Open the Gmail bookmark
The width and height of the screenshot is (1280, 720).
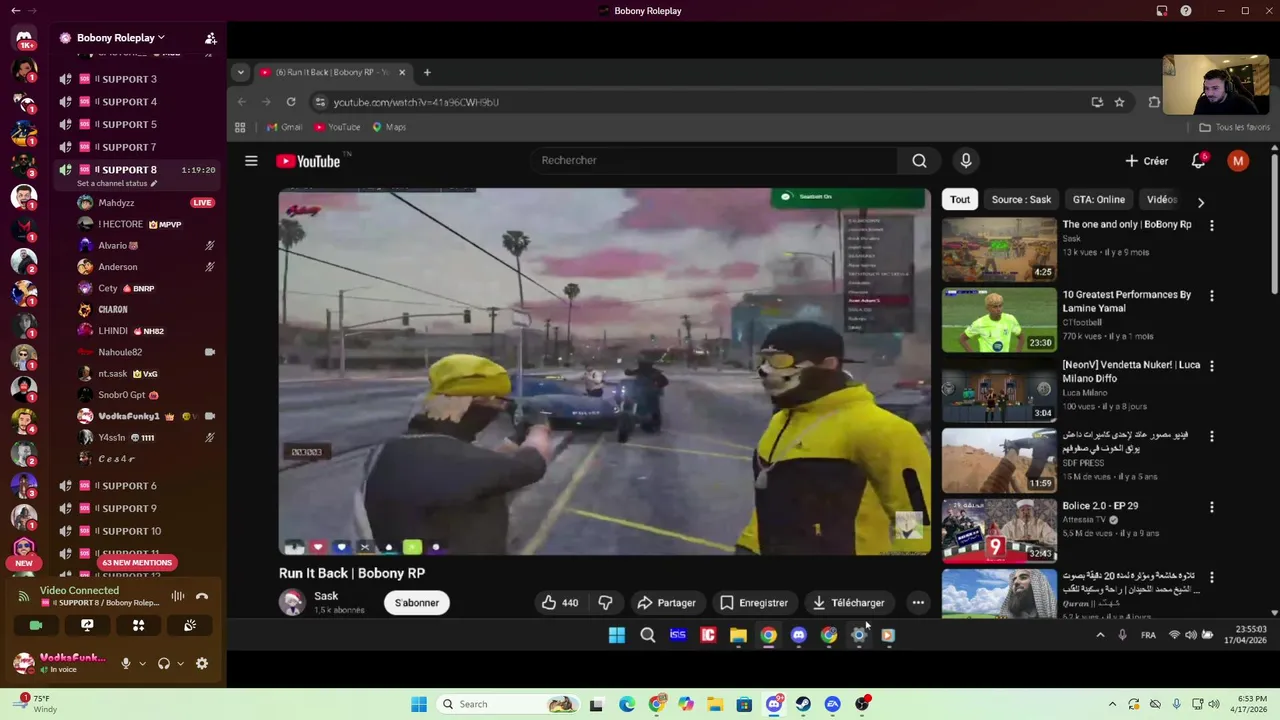click(x=284, y=127)
